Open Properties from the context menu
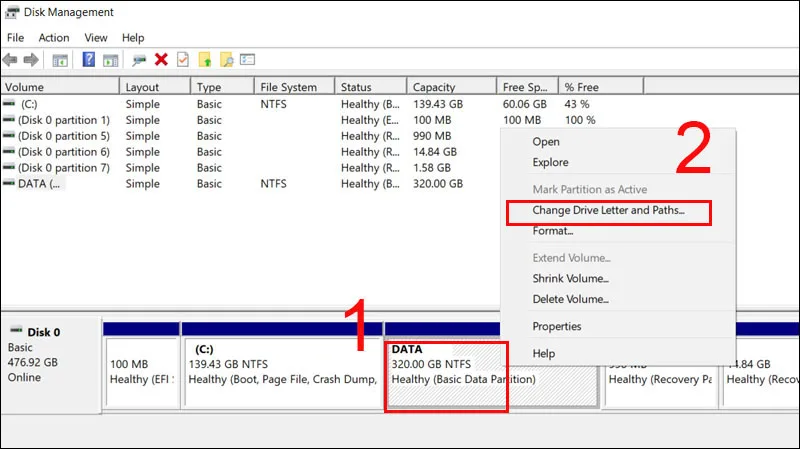 [x=557, y=327]
